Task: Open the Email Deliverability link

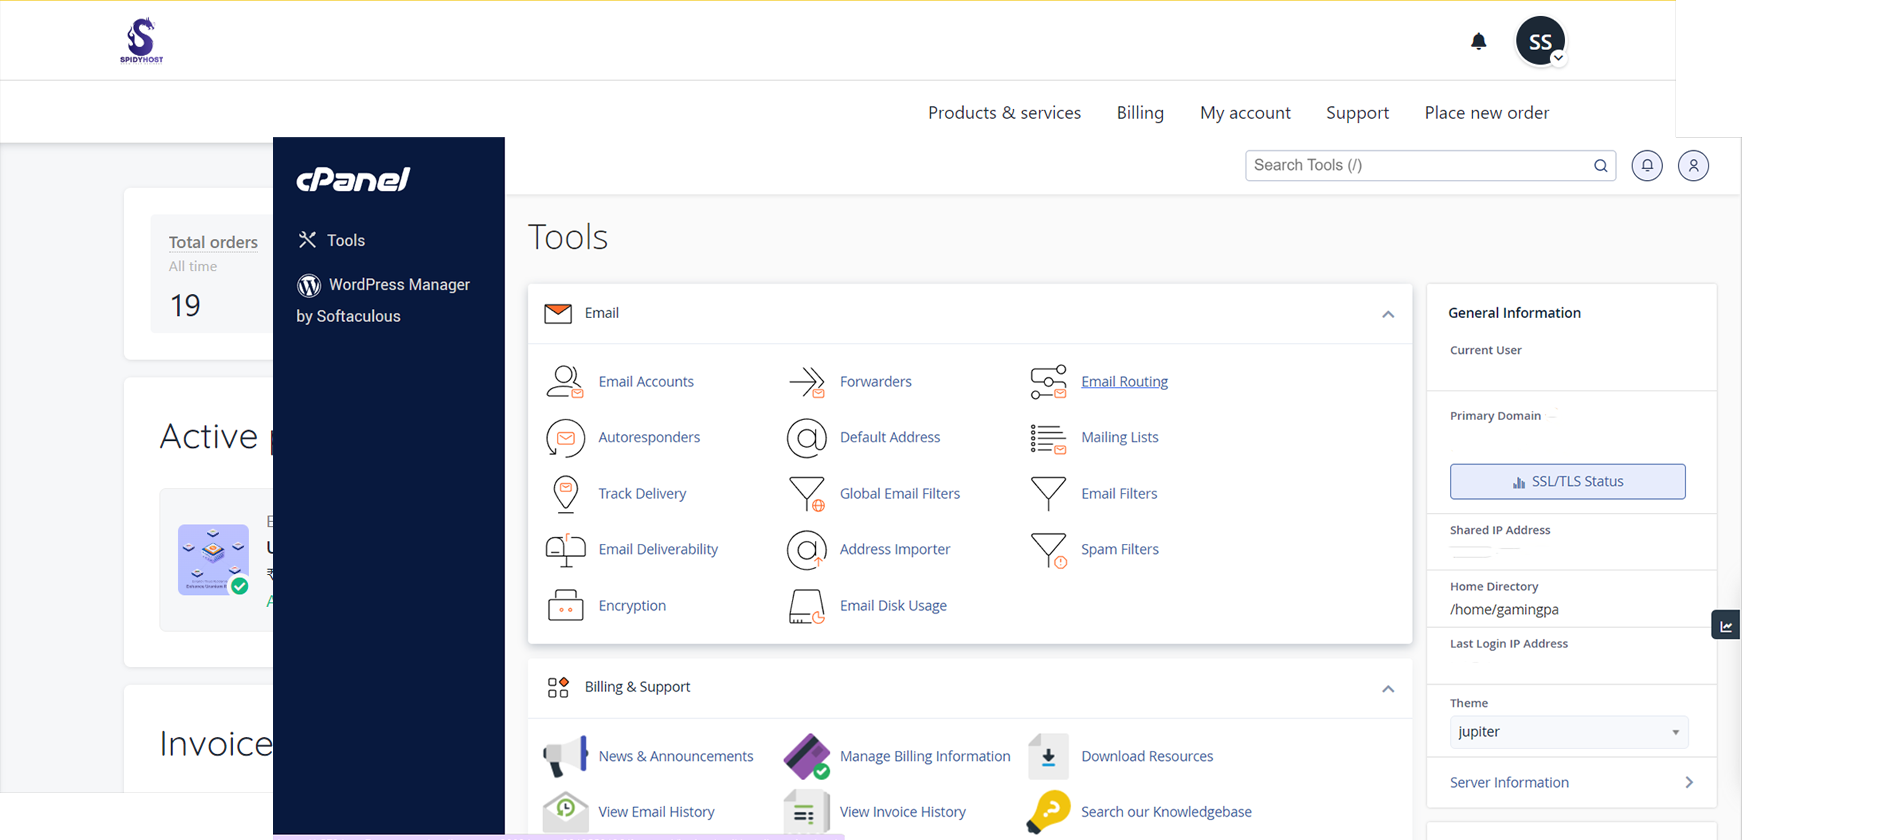Action: [658, 550]
